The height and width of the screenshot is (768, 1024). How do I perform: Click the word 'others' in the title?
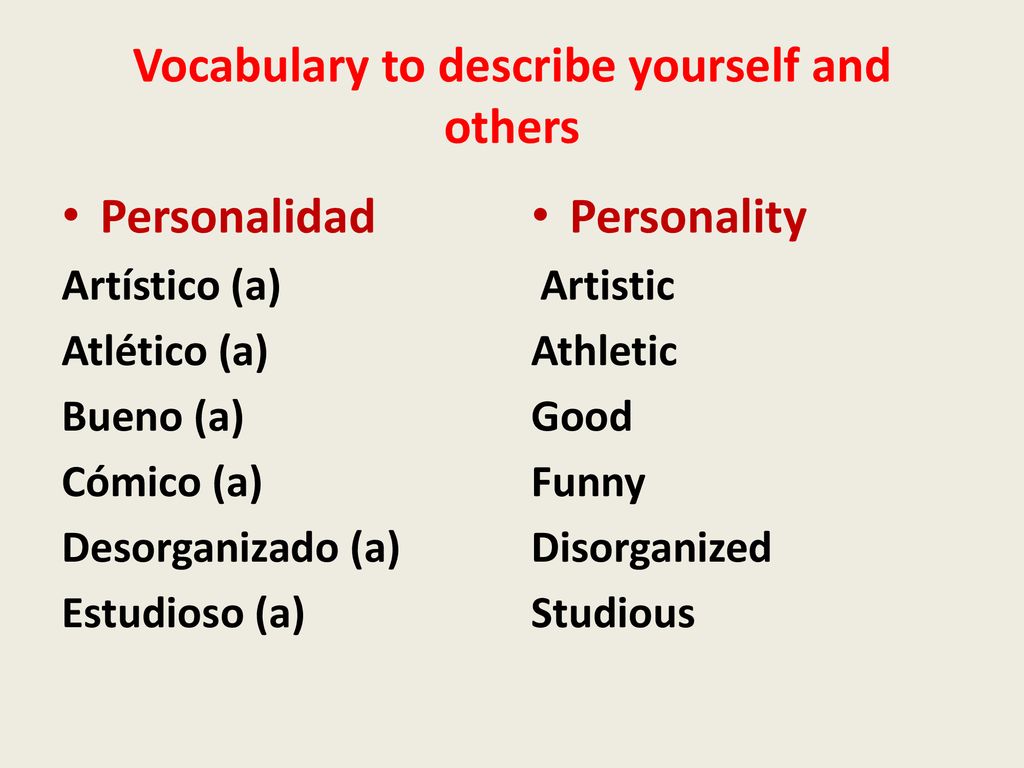pyautogui.click(x=512, y=127)
